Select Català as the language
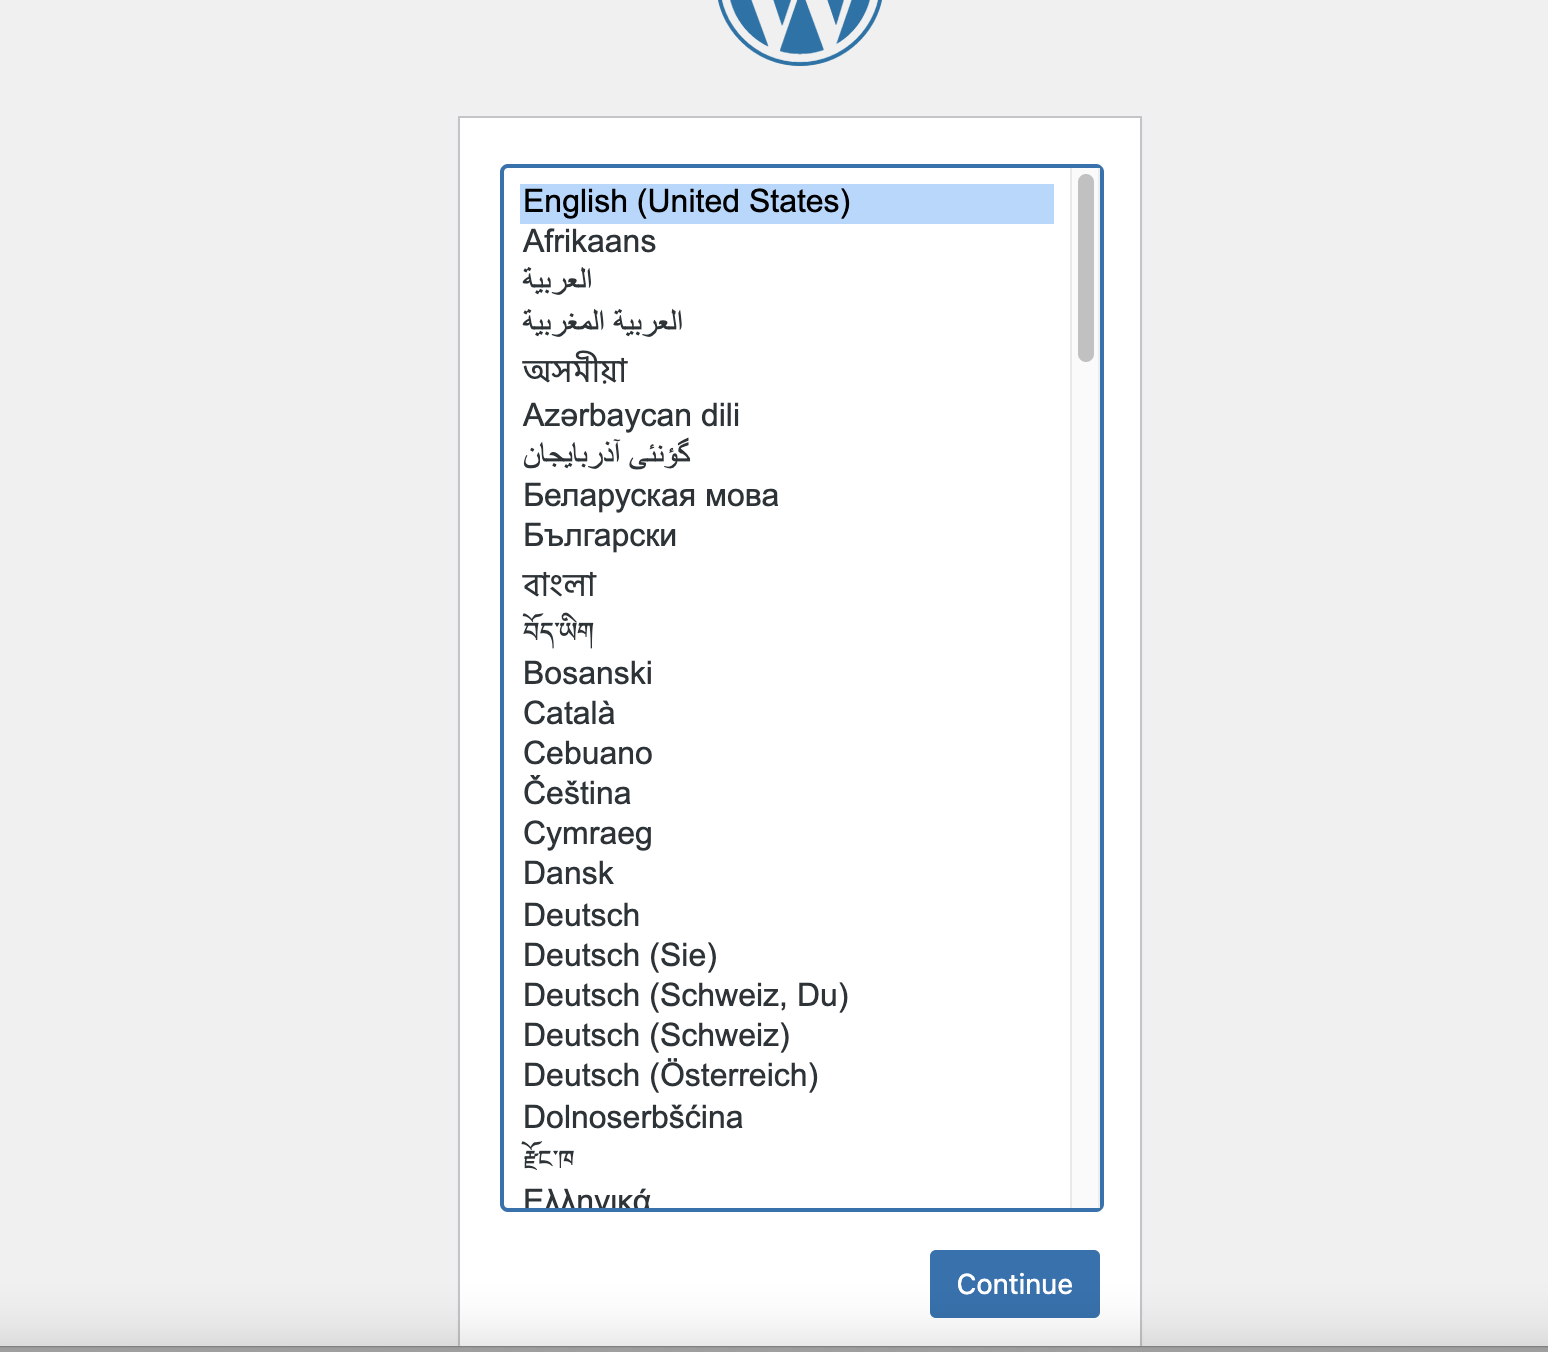 pos(569,714)
